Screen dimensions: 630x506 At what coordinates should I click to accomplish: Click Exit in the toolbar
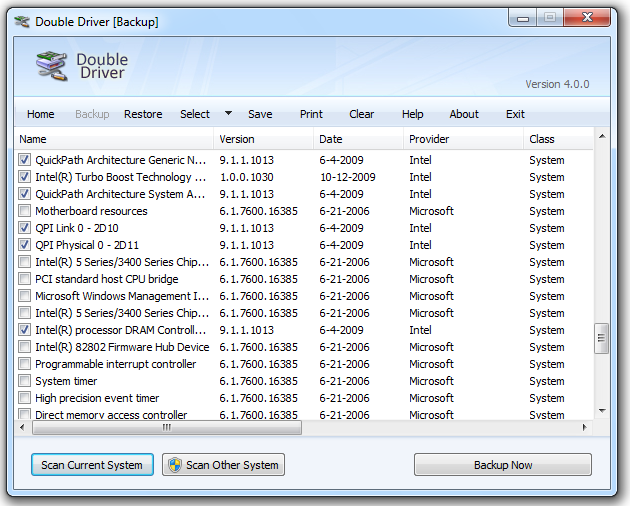515,114
